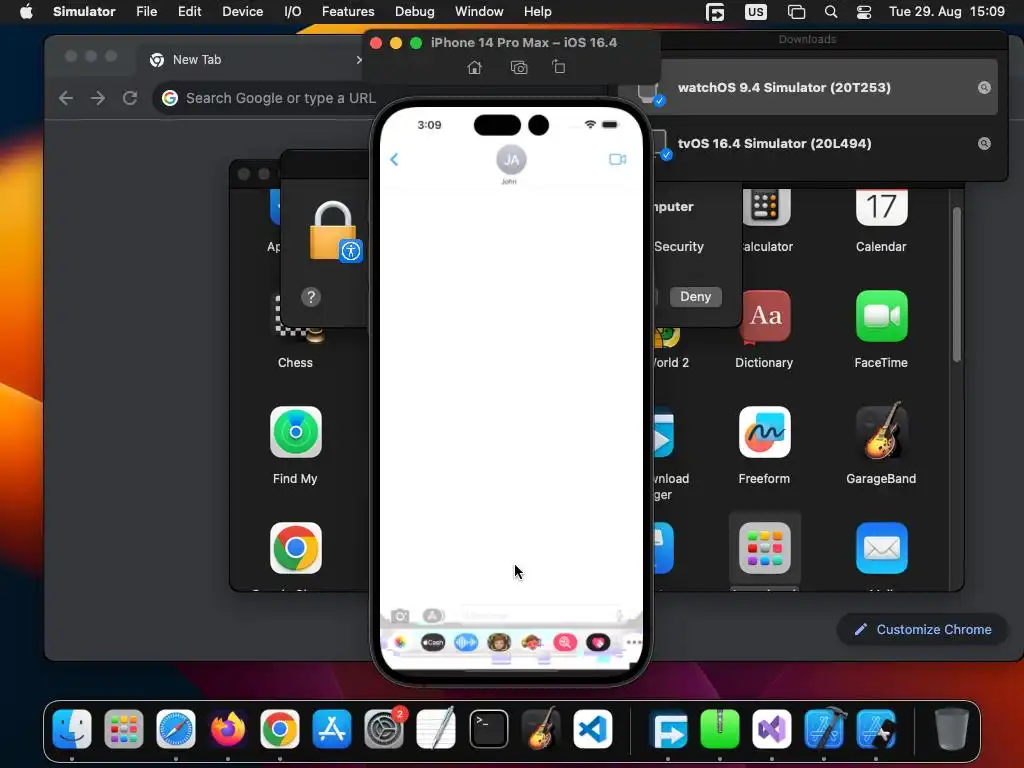1024x768 pixels.
Task: Rotate the simulated iPhone device
Action: (558, 67)
